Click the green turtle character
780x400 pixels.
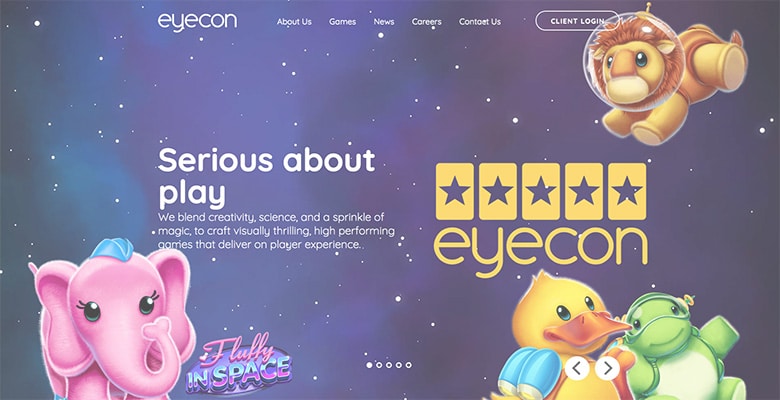click(682, 348)
